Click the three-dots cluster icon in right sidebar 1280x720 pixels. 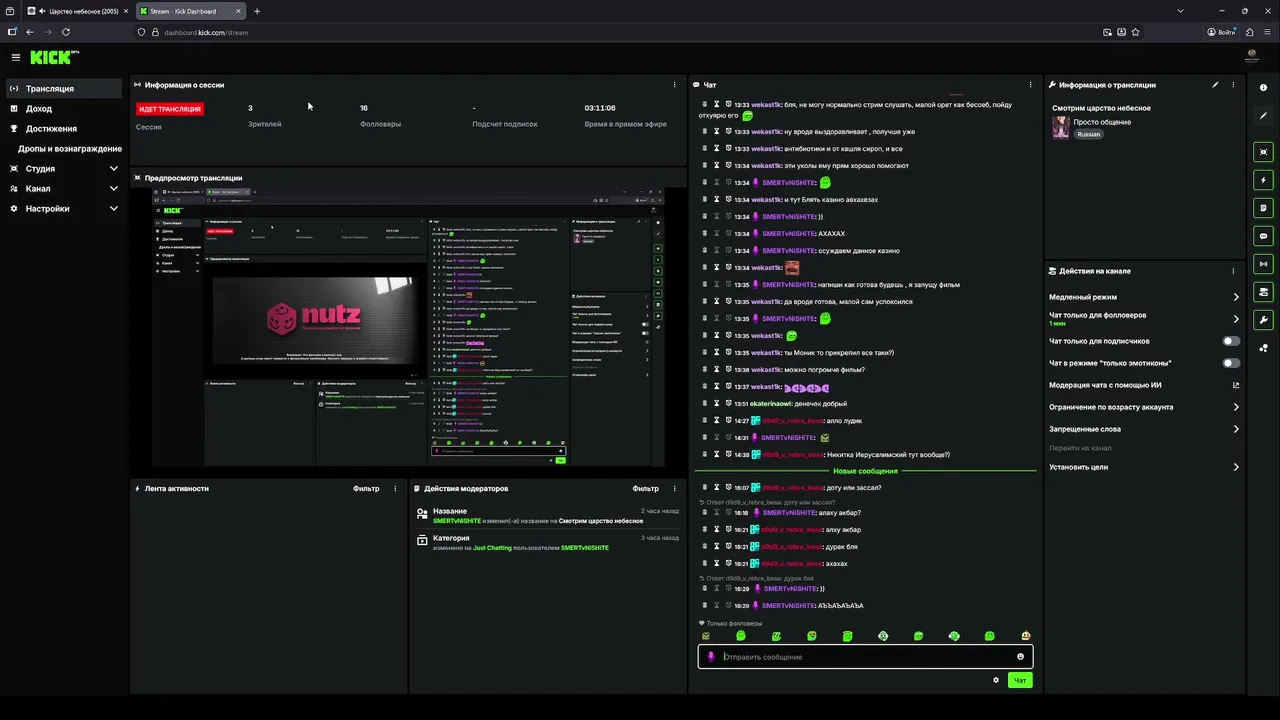(1263, 348)
